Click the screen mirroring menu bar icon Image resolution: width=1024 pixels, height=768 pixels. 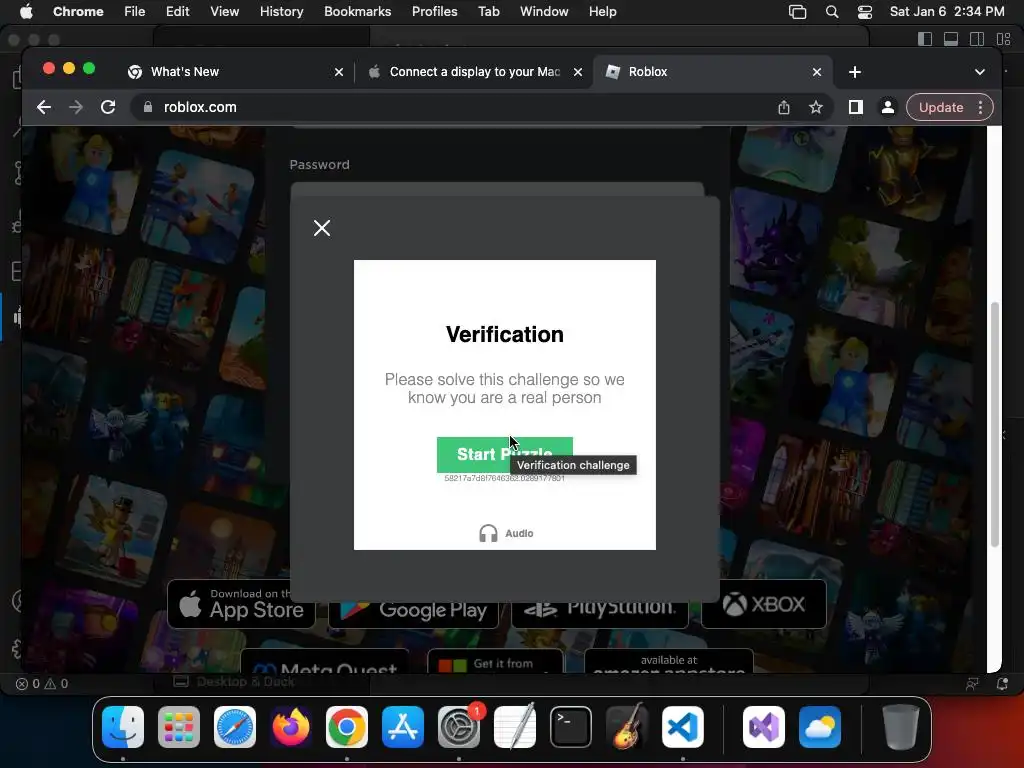tap(797, 11)
